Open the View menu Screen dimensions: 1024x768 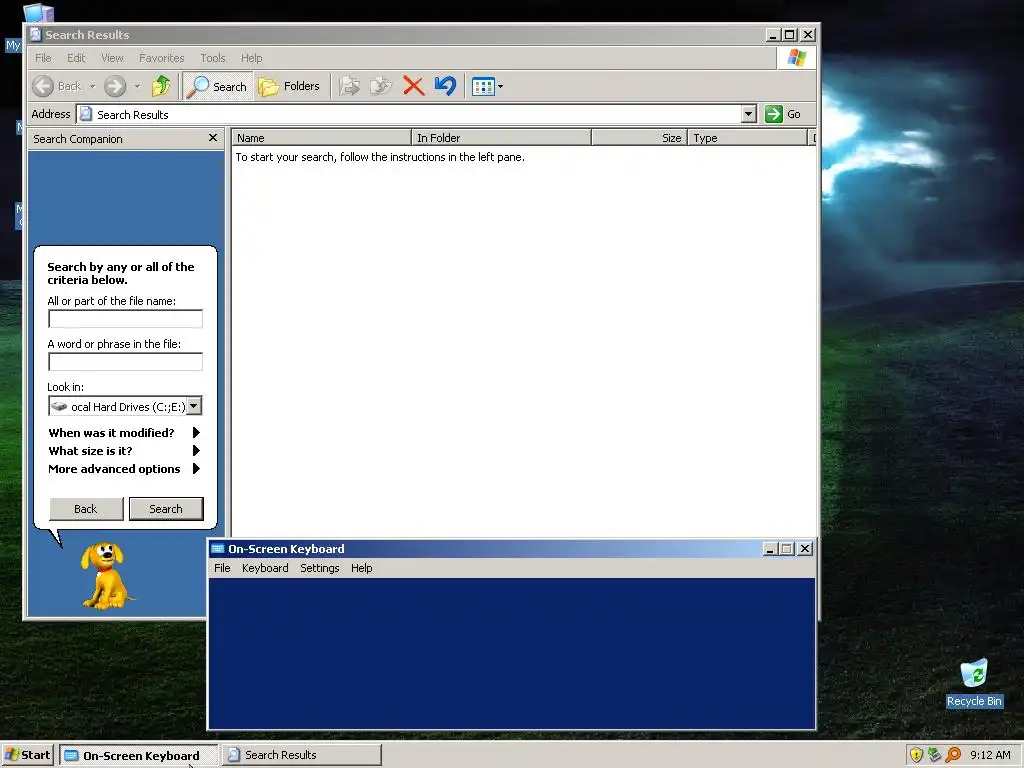pyautogui.click(x=112, y=58)
